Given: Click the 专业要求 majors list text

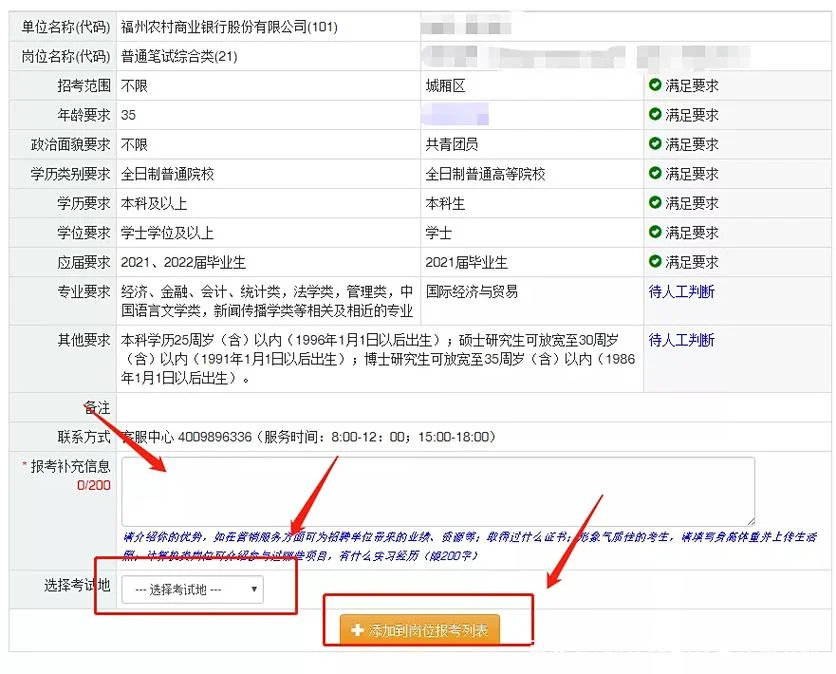Looking at the screenshot, I should click(267, 301).
